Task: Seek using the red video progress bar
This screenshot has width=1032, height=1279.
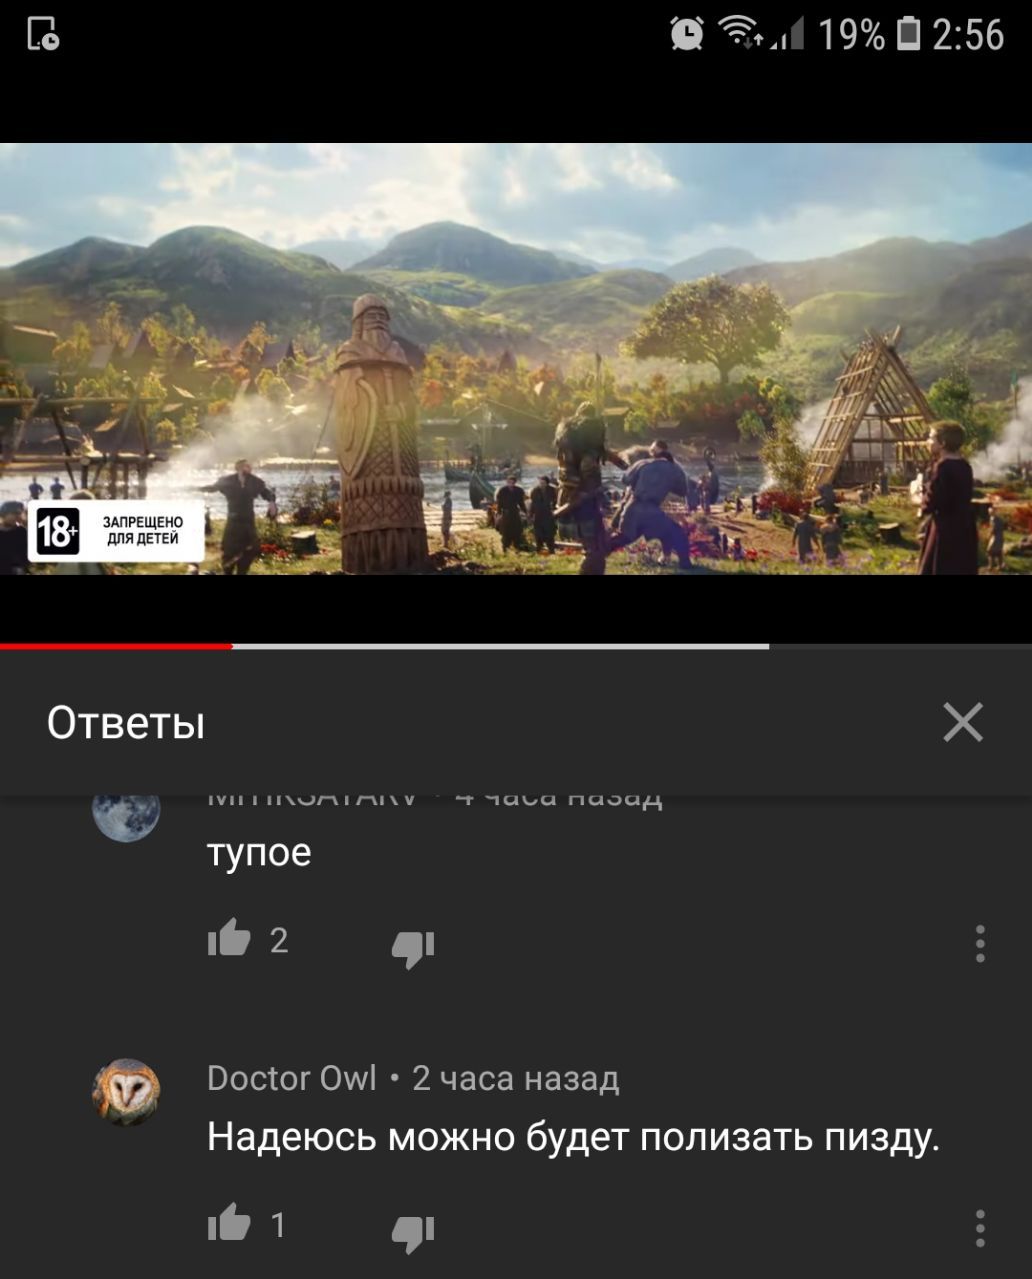Action: point(116,647)
